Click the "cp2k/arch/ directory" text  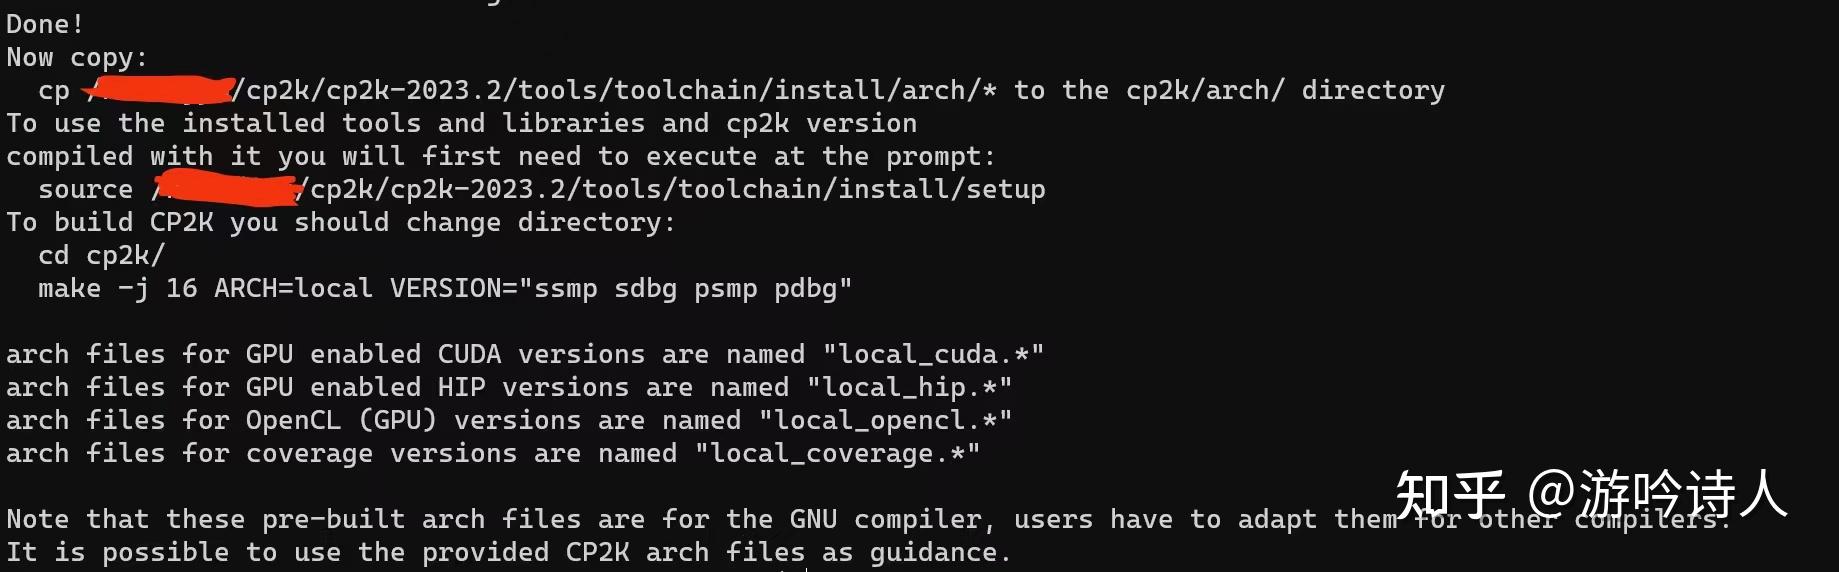pyautogui.click(x=1285, y=91)
